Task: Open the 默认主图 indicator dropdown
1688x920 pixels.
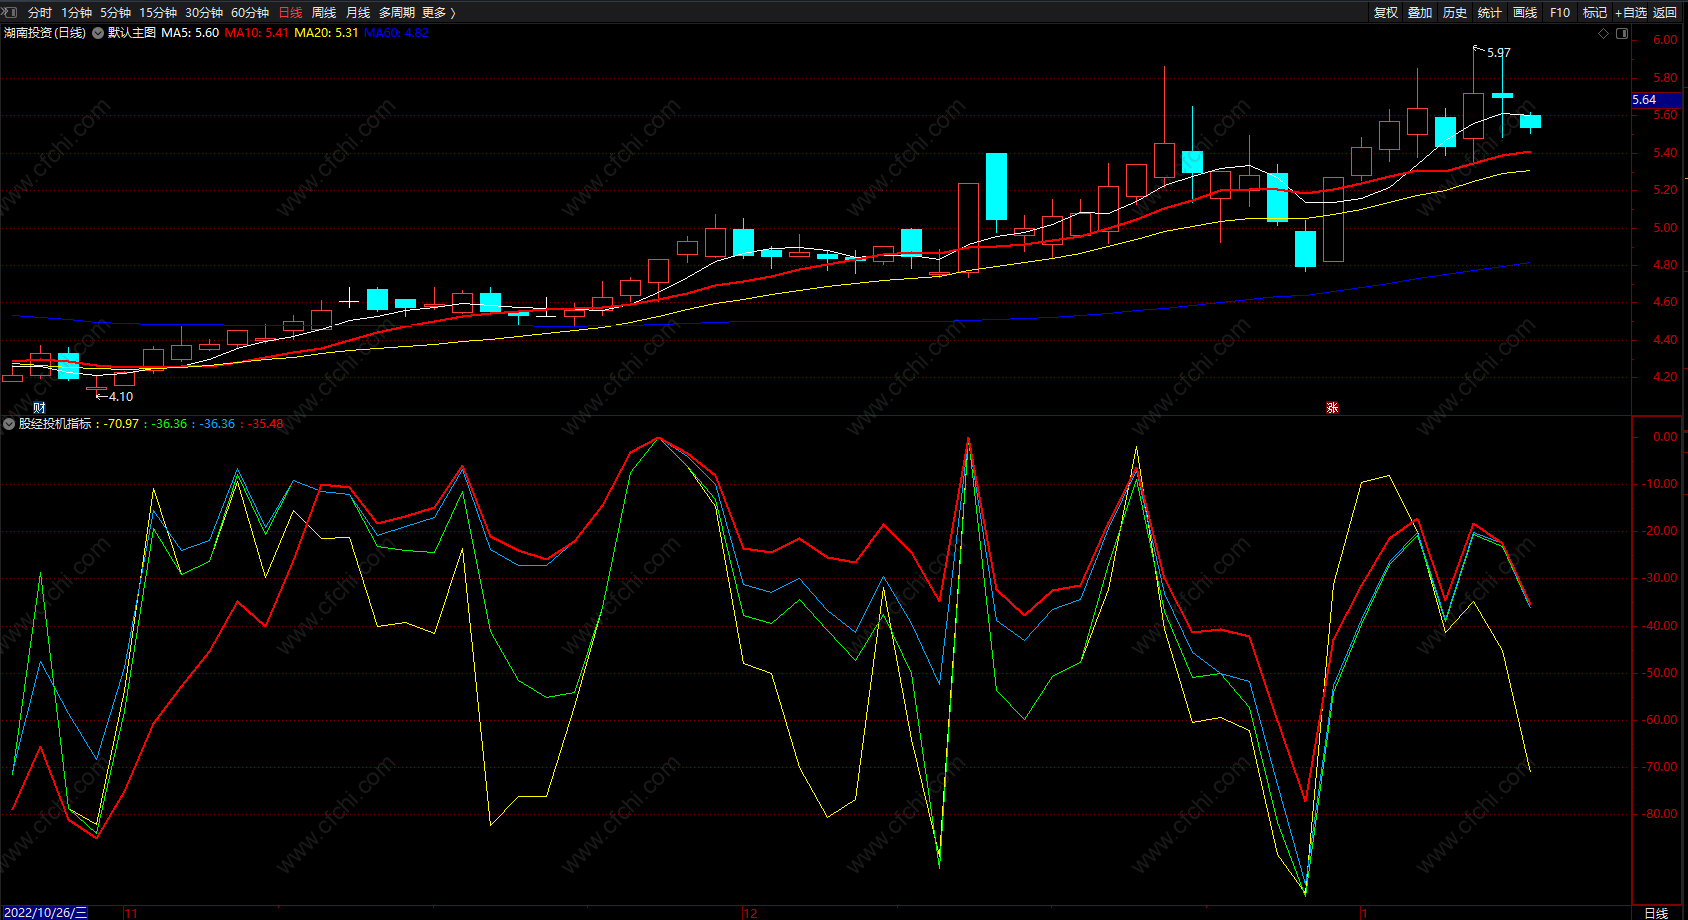Action: 98,33
